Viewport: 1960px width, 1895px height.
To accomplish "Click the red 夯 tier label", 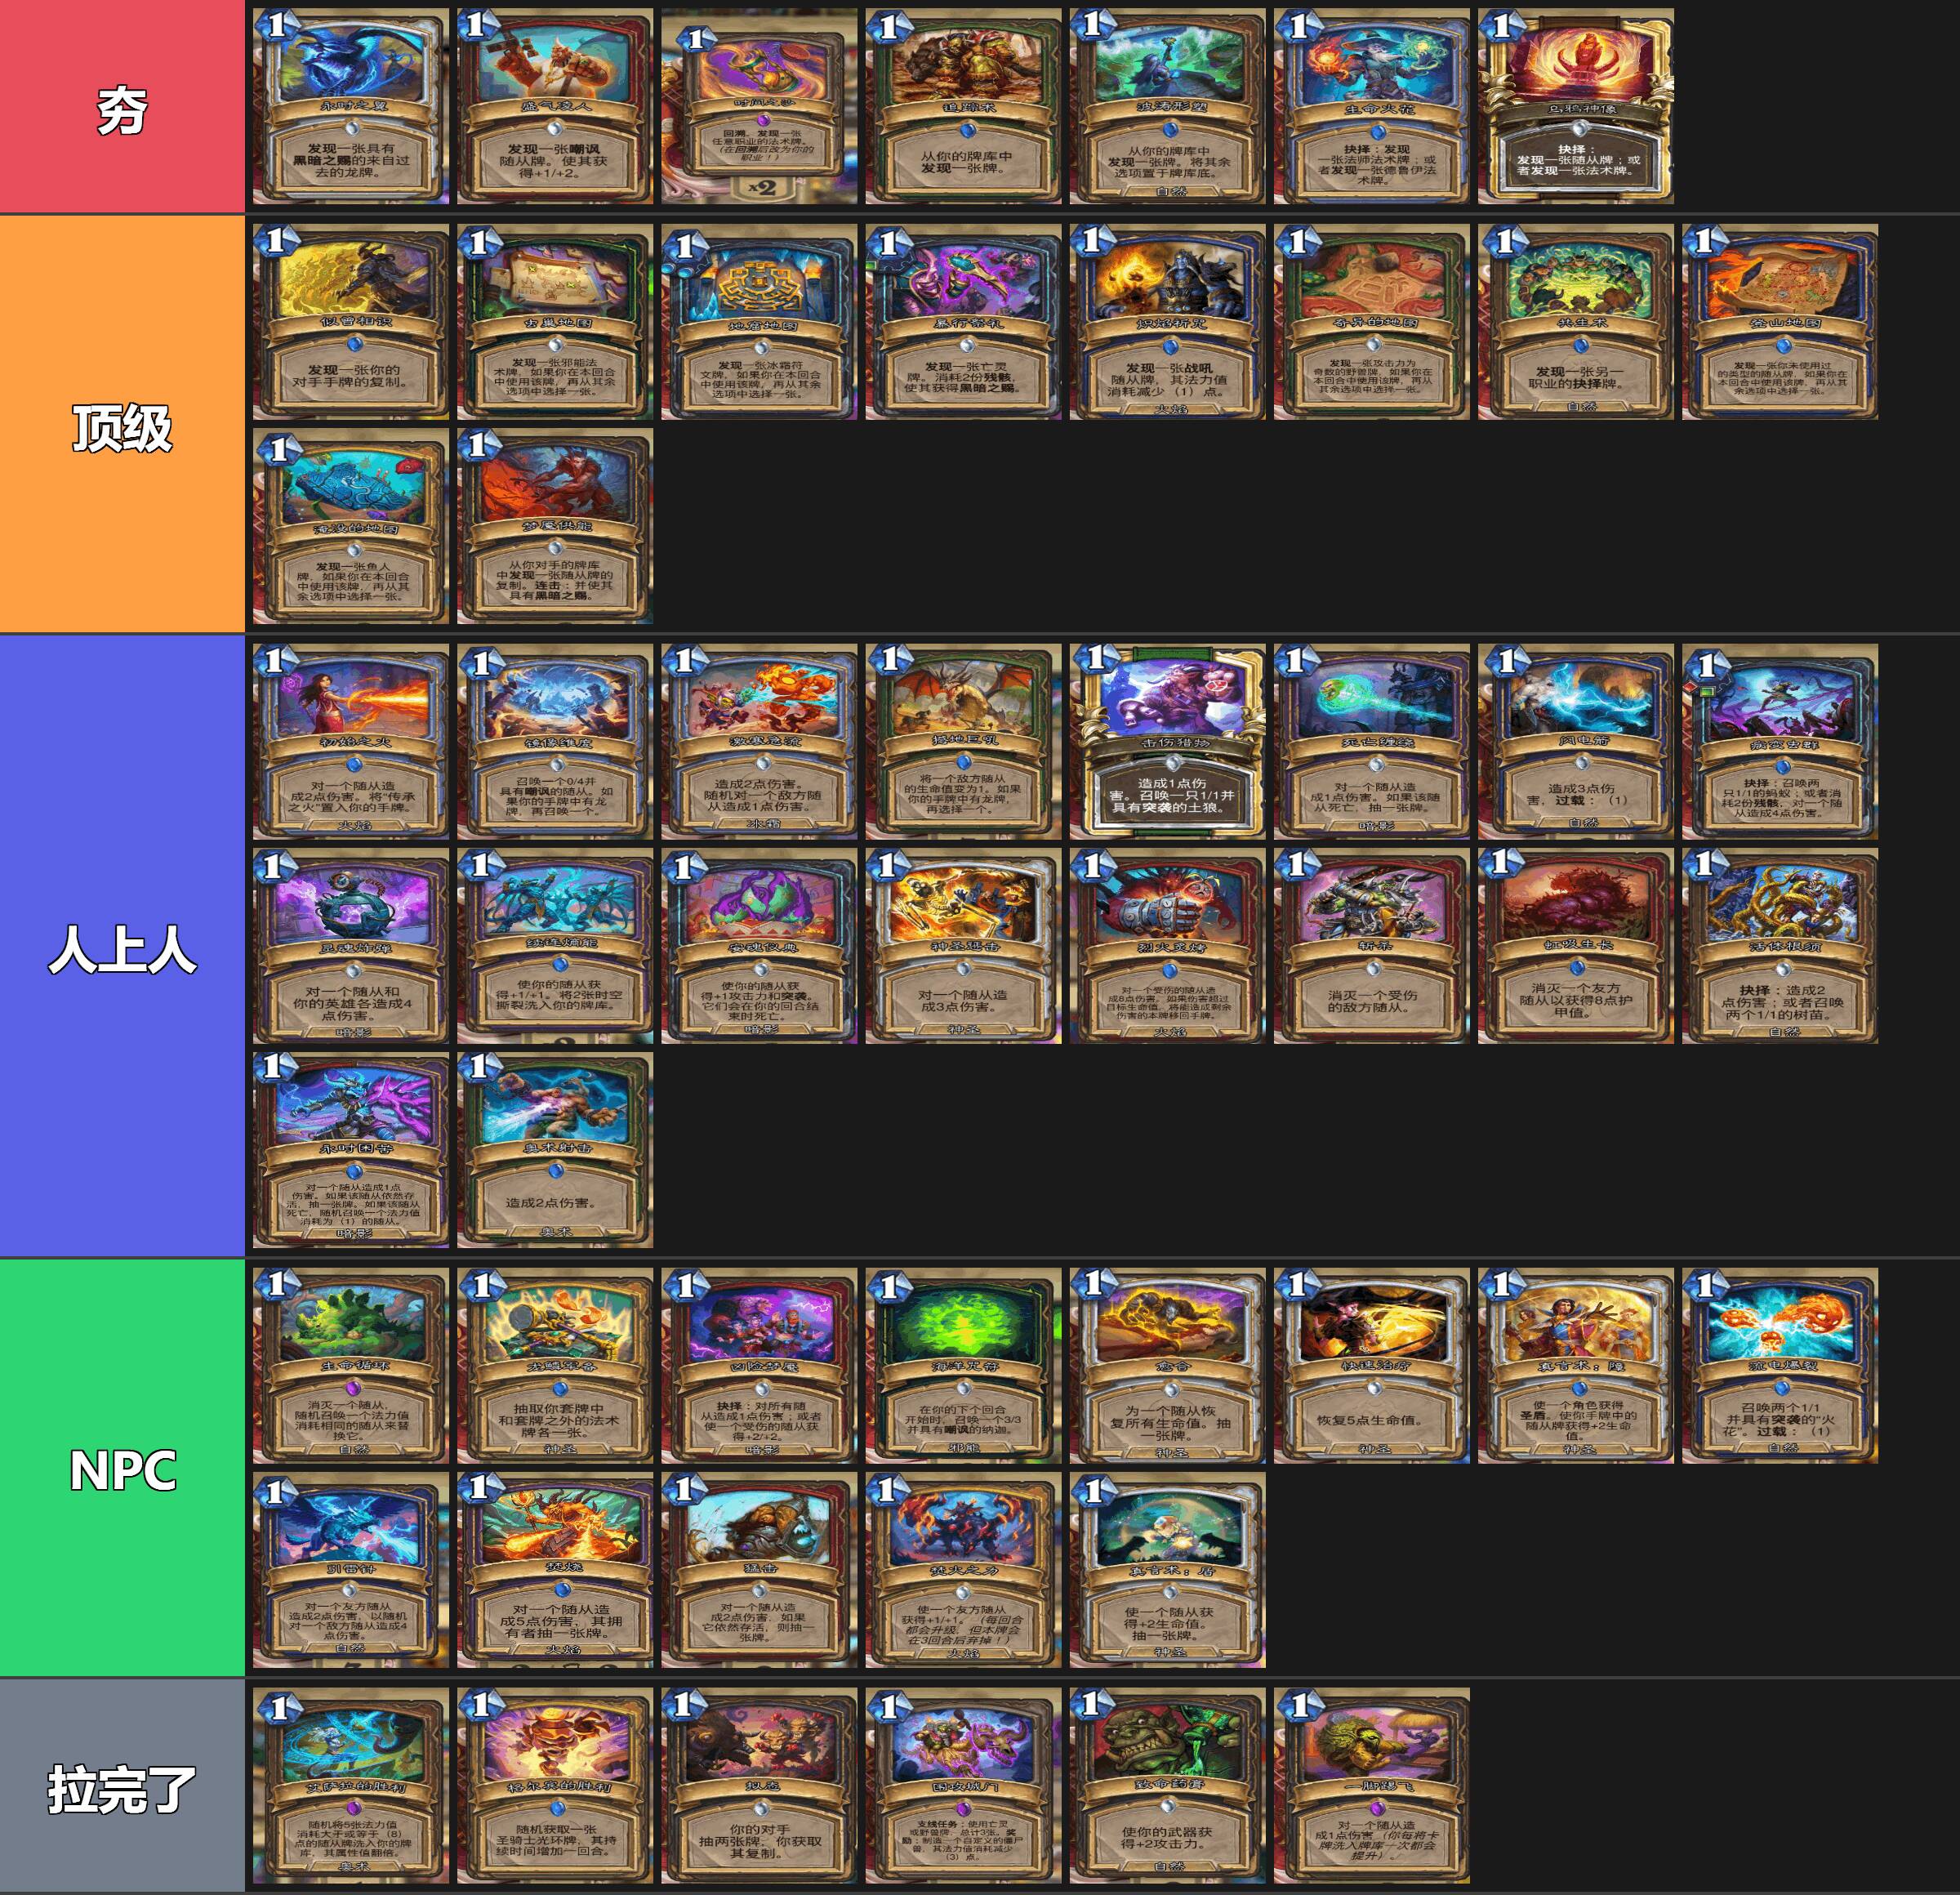I will tap(122, 106).
